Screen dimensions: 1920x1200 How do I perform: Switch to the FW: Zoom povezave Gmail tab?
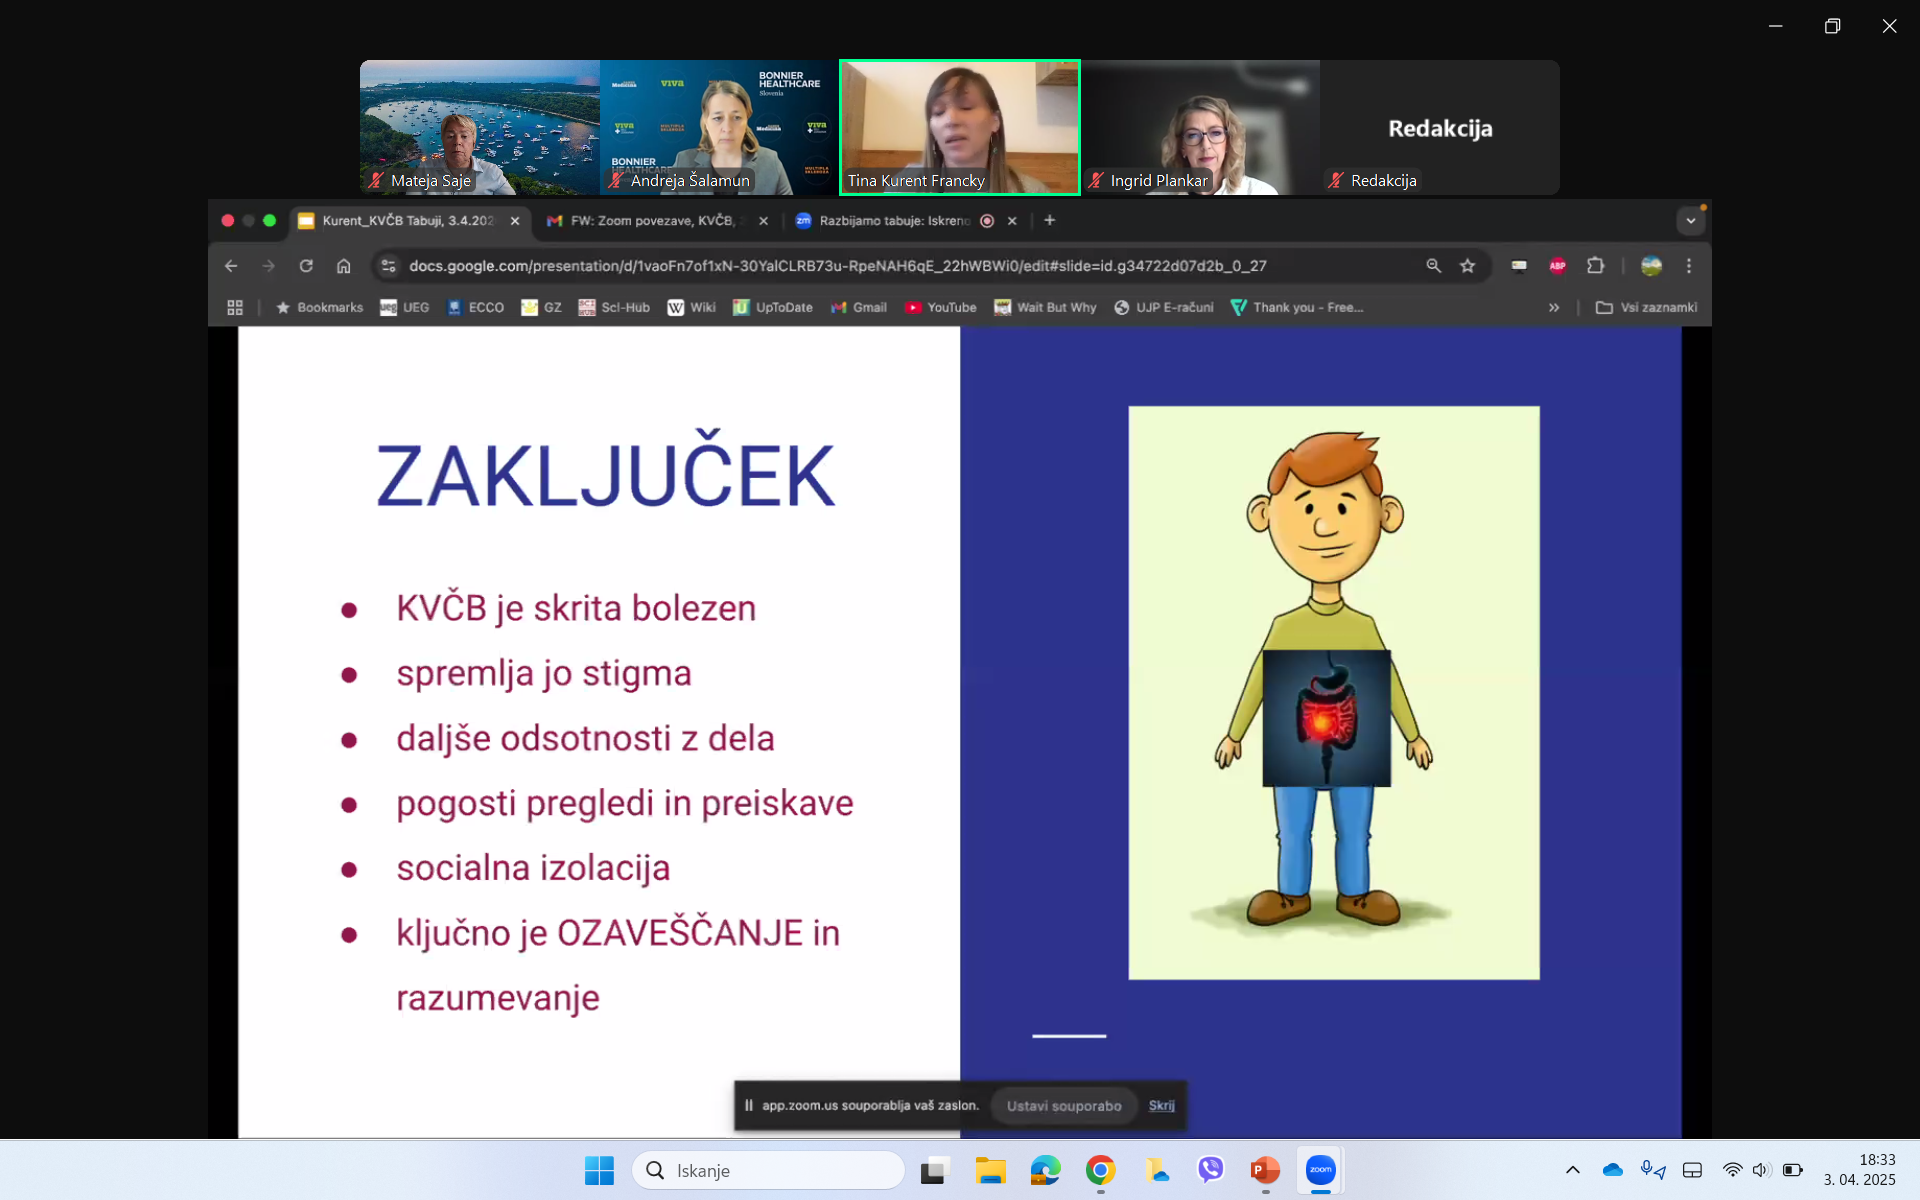(x=650, y=221)
